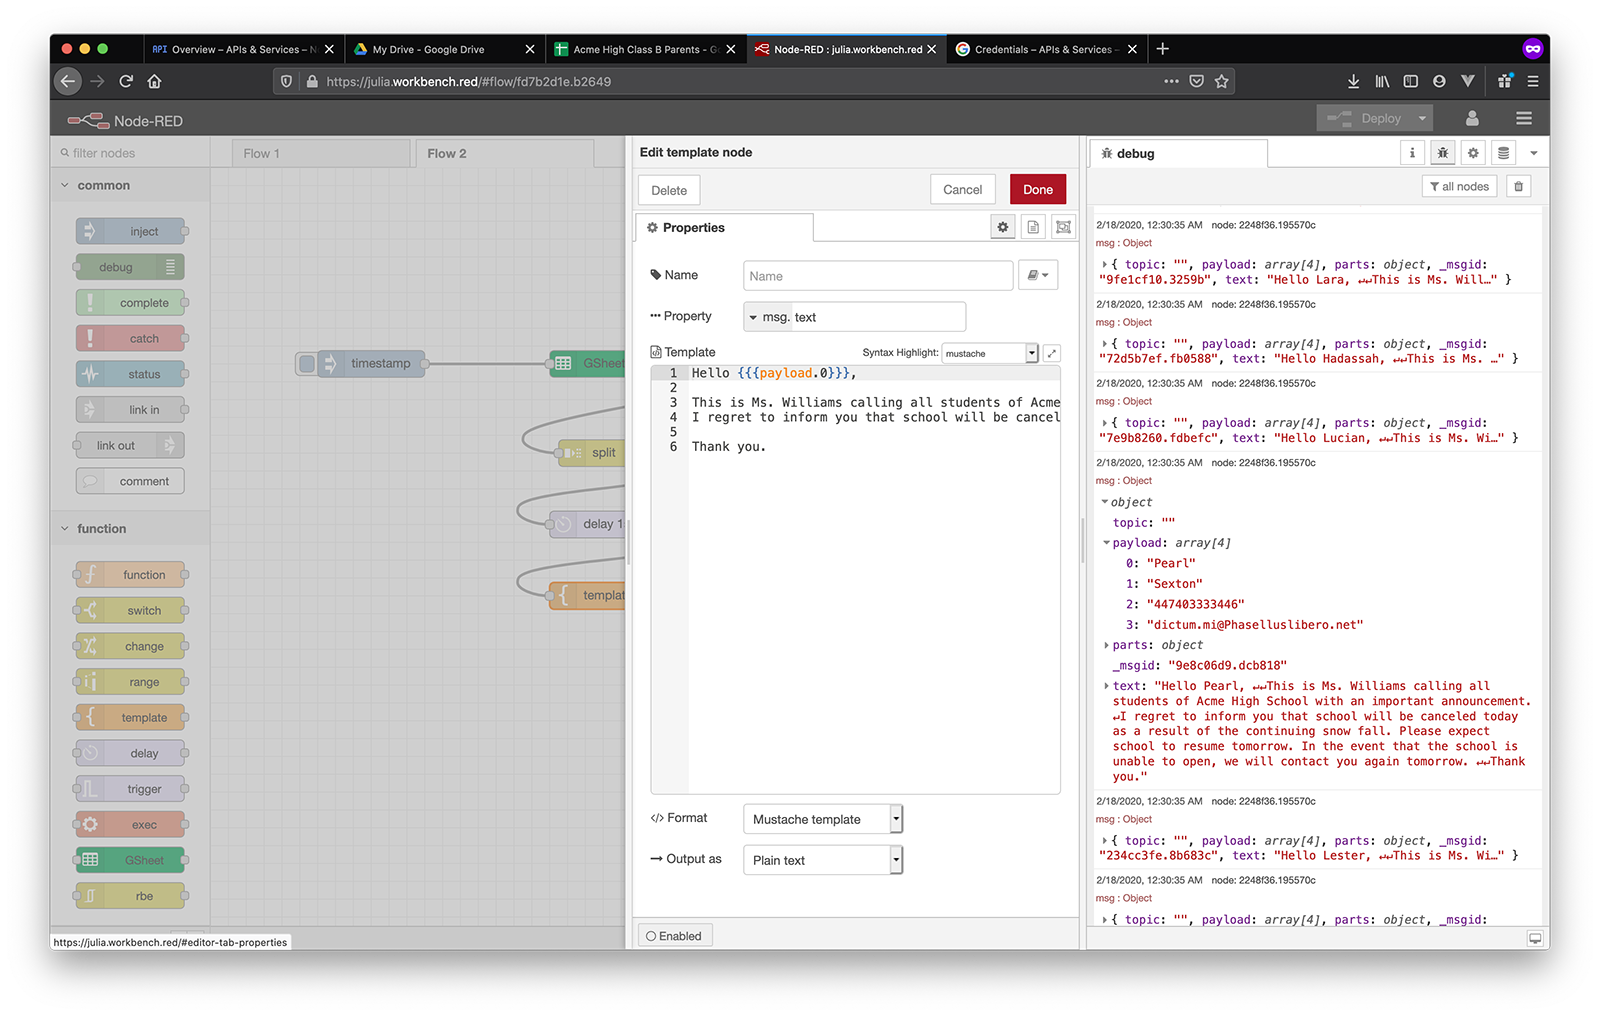
Task: Open the sidebar info tab icon
Action: point(1412,153)
